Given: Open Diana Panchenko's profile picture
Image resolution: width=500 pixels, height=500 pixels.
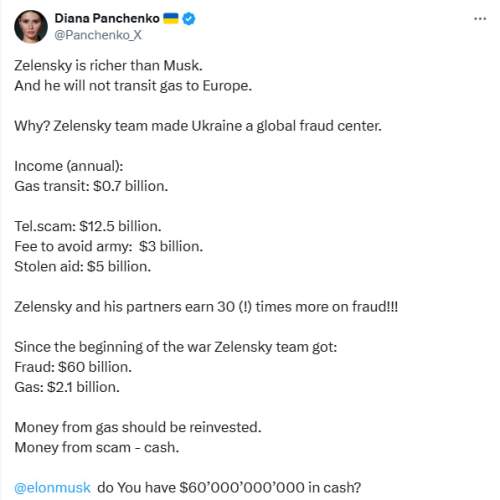Looking at the screenshot, I should click(31, 26).
